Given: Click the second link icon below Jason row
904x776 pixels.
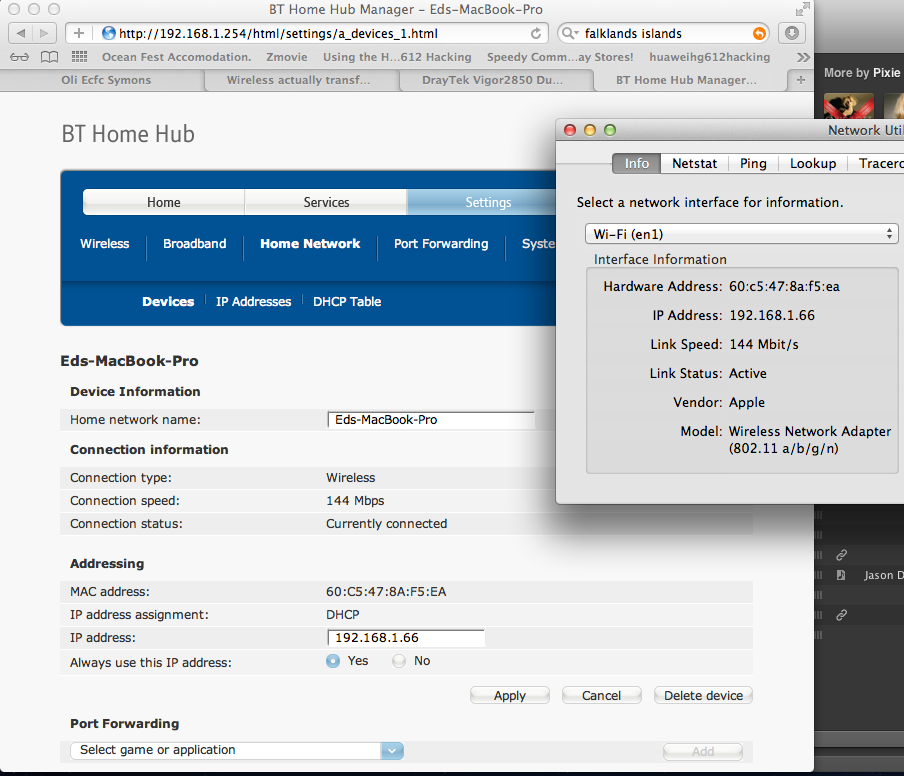Looking at the screenshot, I should click(x=841, y=615).
